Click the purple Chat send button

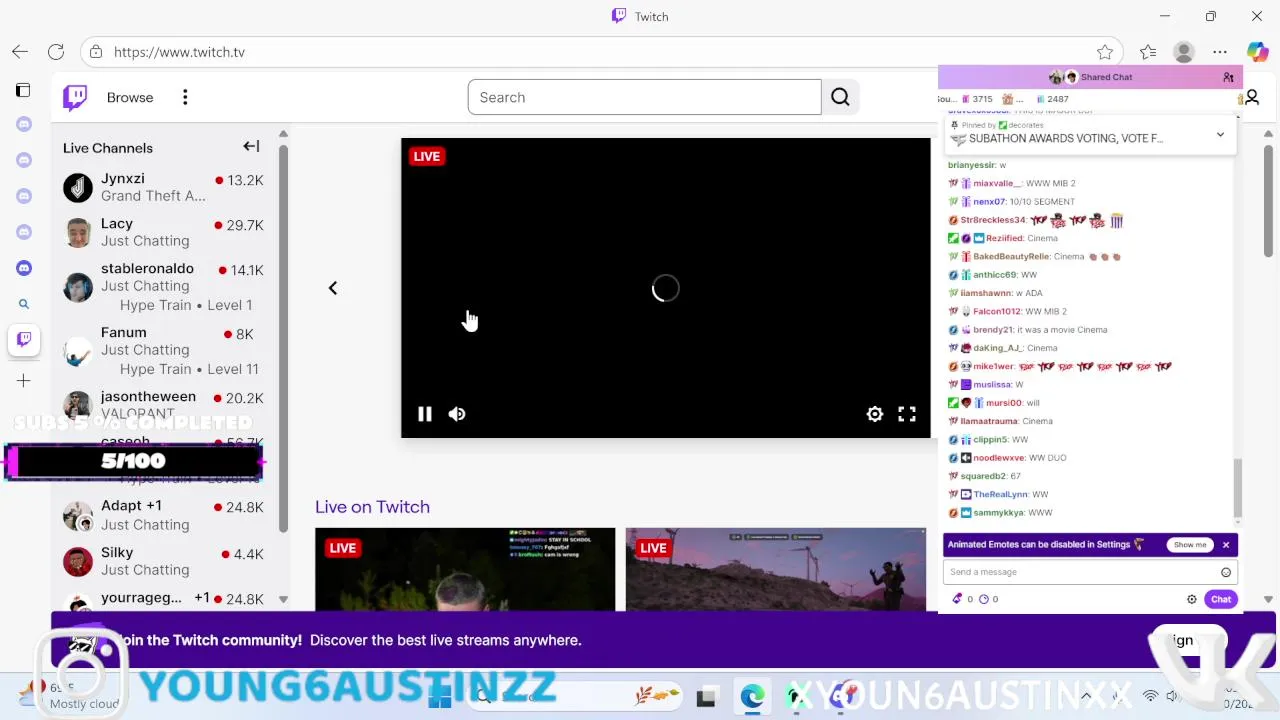1221,599
